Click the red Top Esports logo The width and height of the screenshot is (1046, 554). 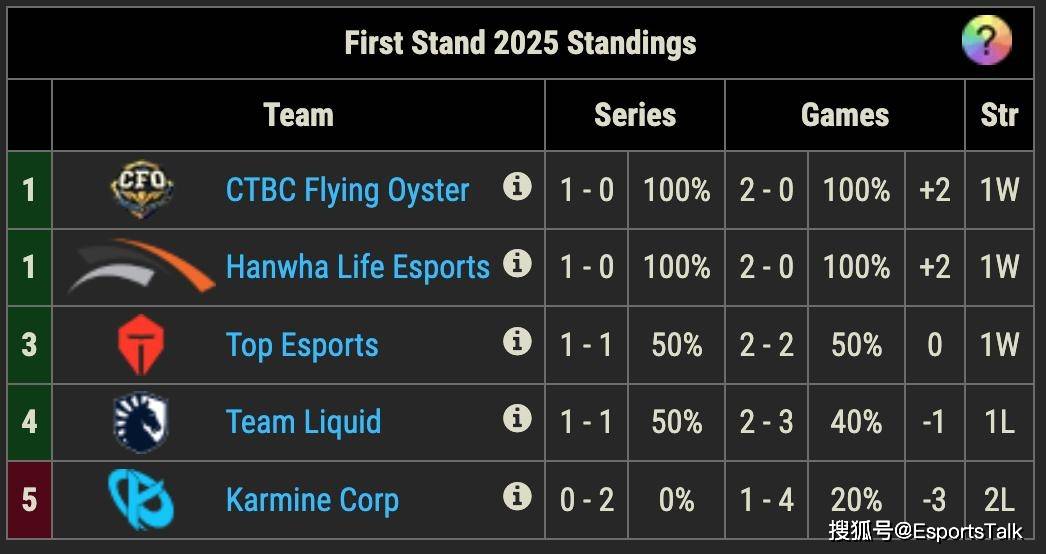[x=141, y=344]
